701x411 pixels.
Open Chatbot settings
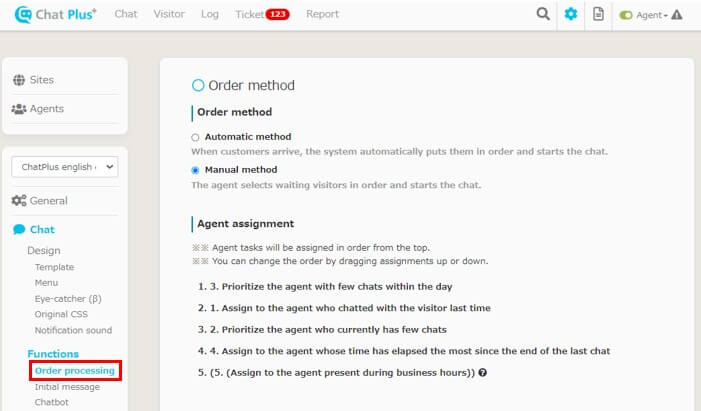pyautogui.click(x=52, y=402)
